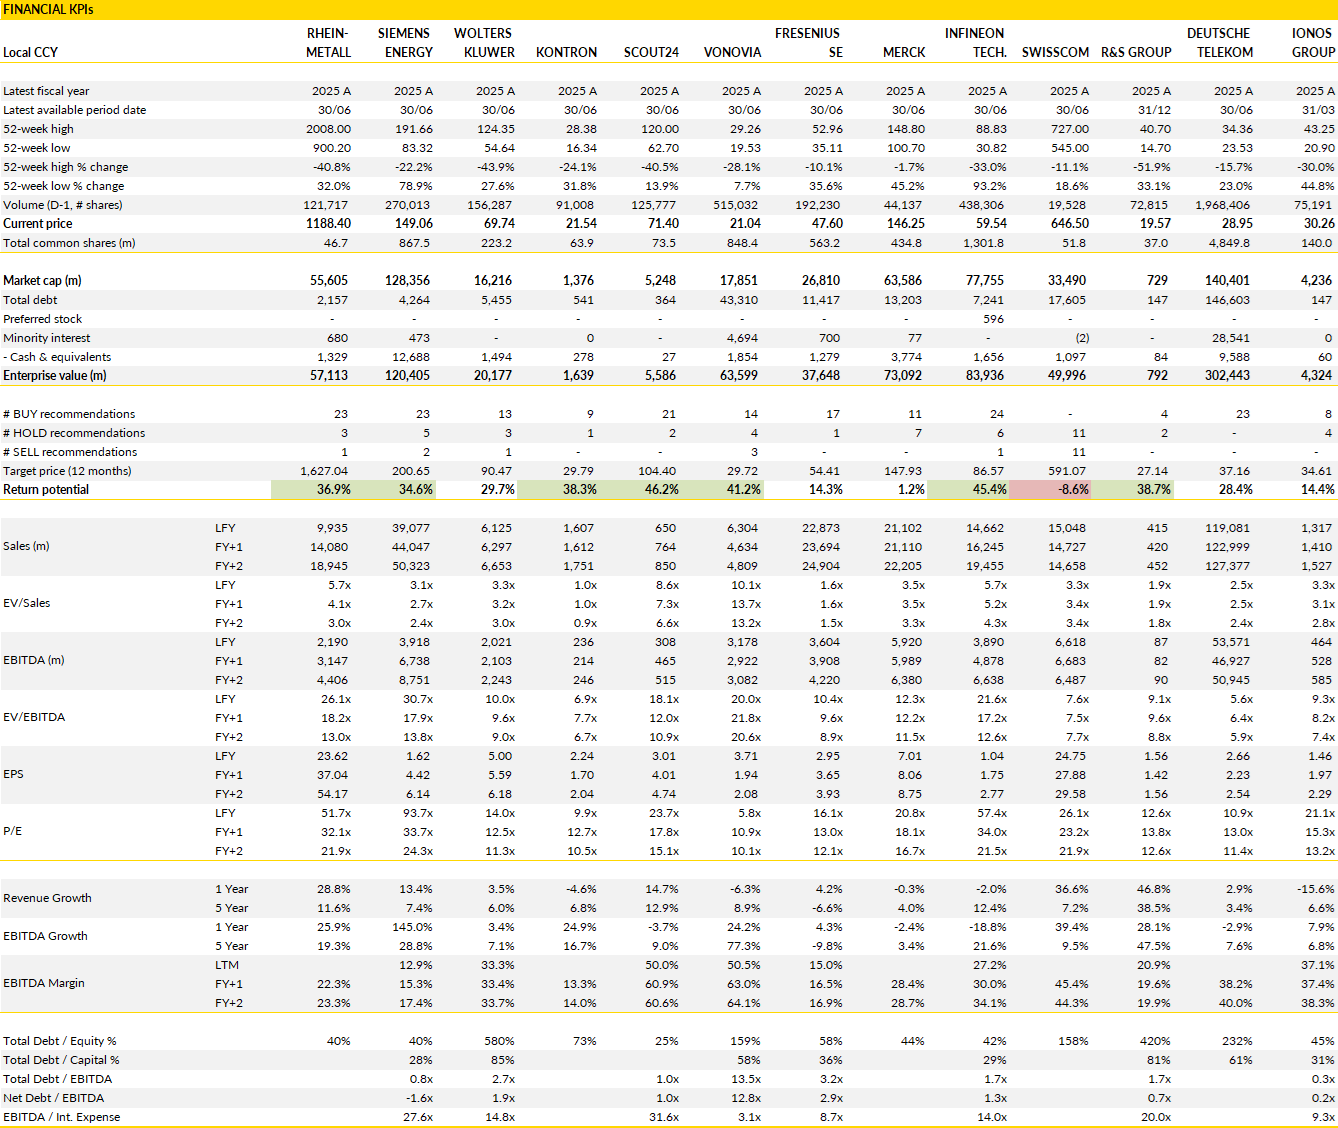Select the Volume (D-1, # shares) label
The width and height of the screenshot is (1338, 1128).
(x=63, y=205)
